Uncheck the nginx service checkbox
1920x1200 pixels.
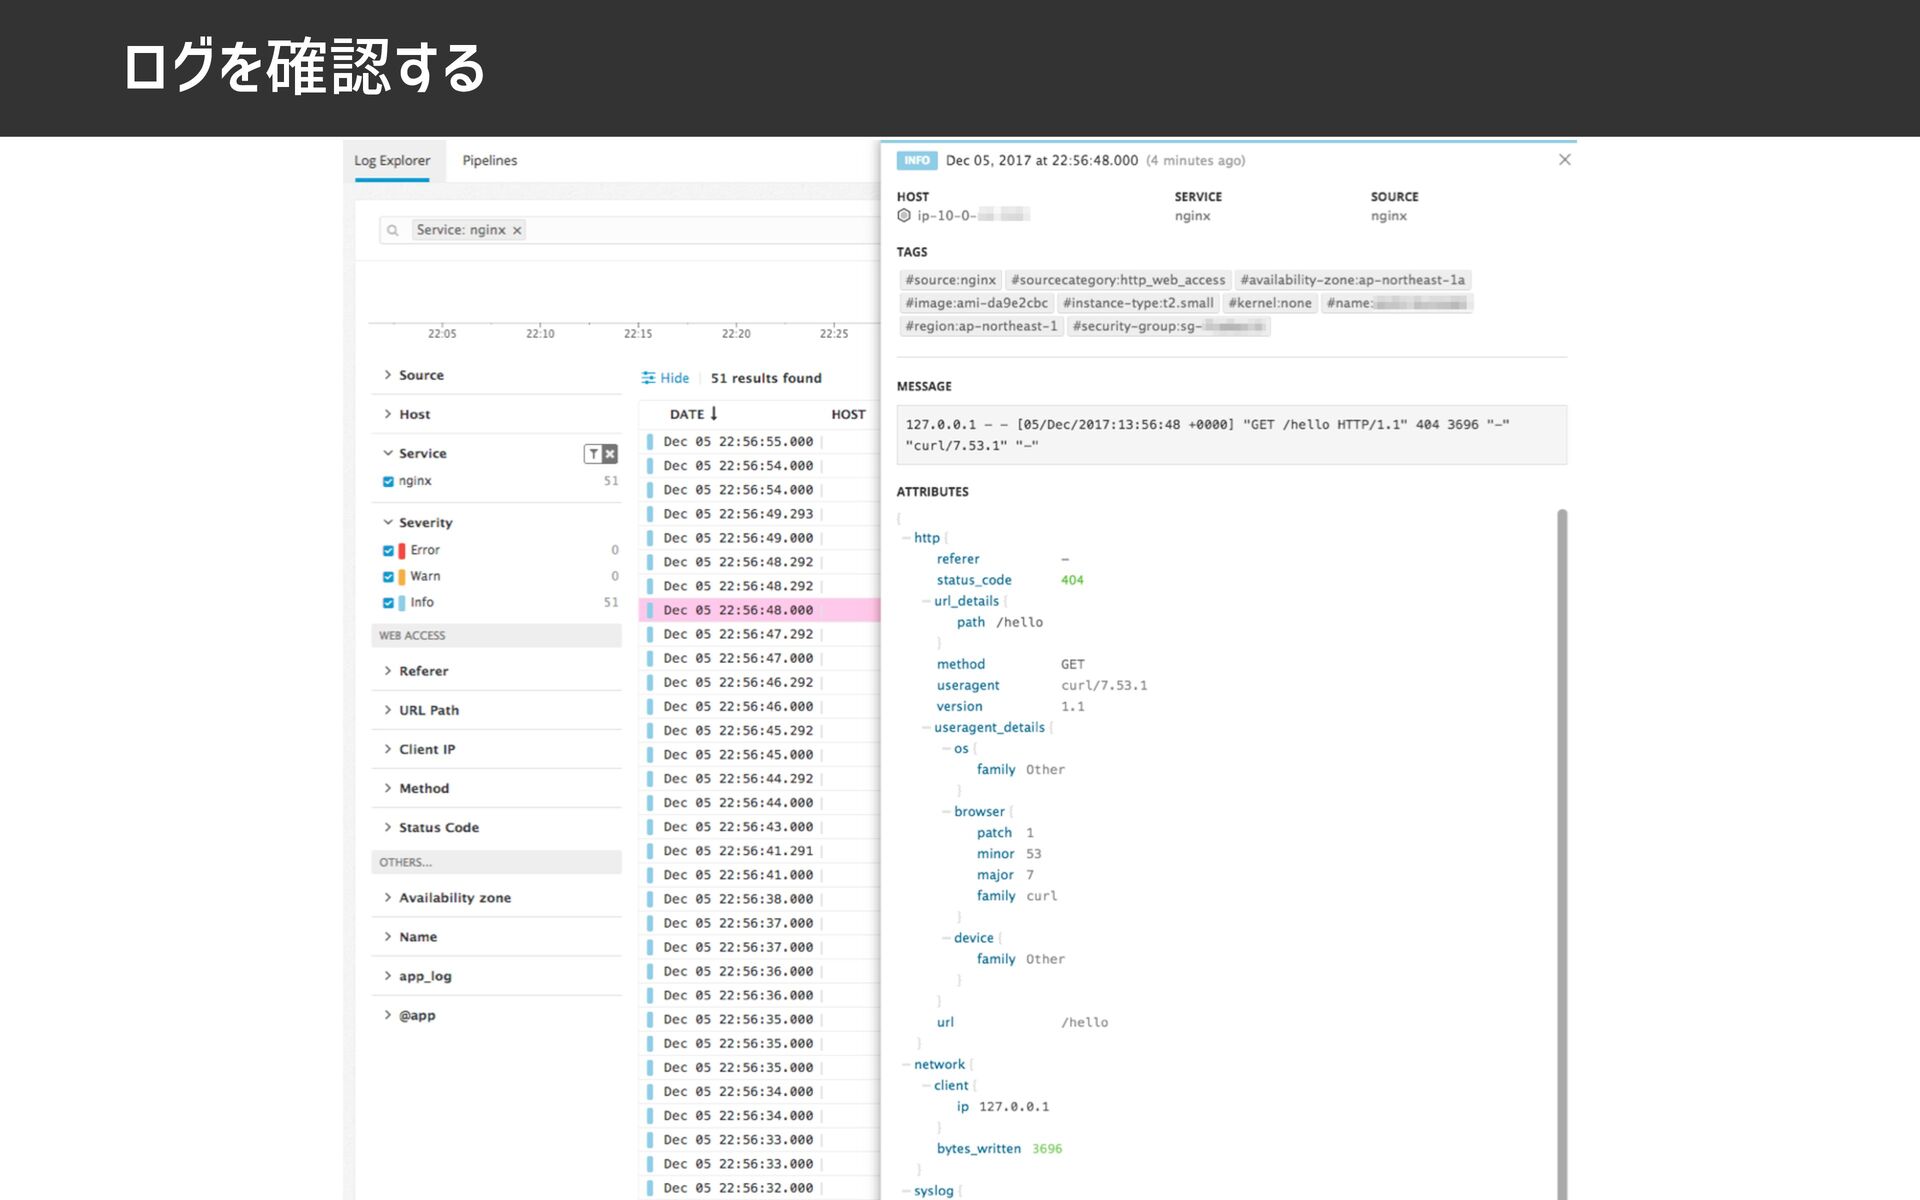388,481
